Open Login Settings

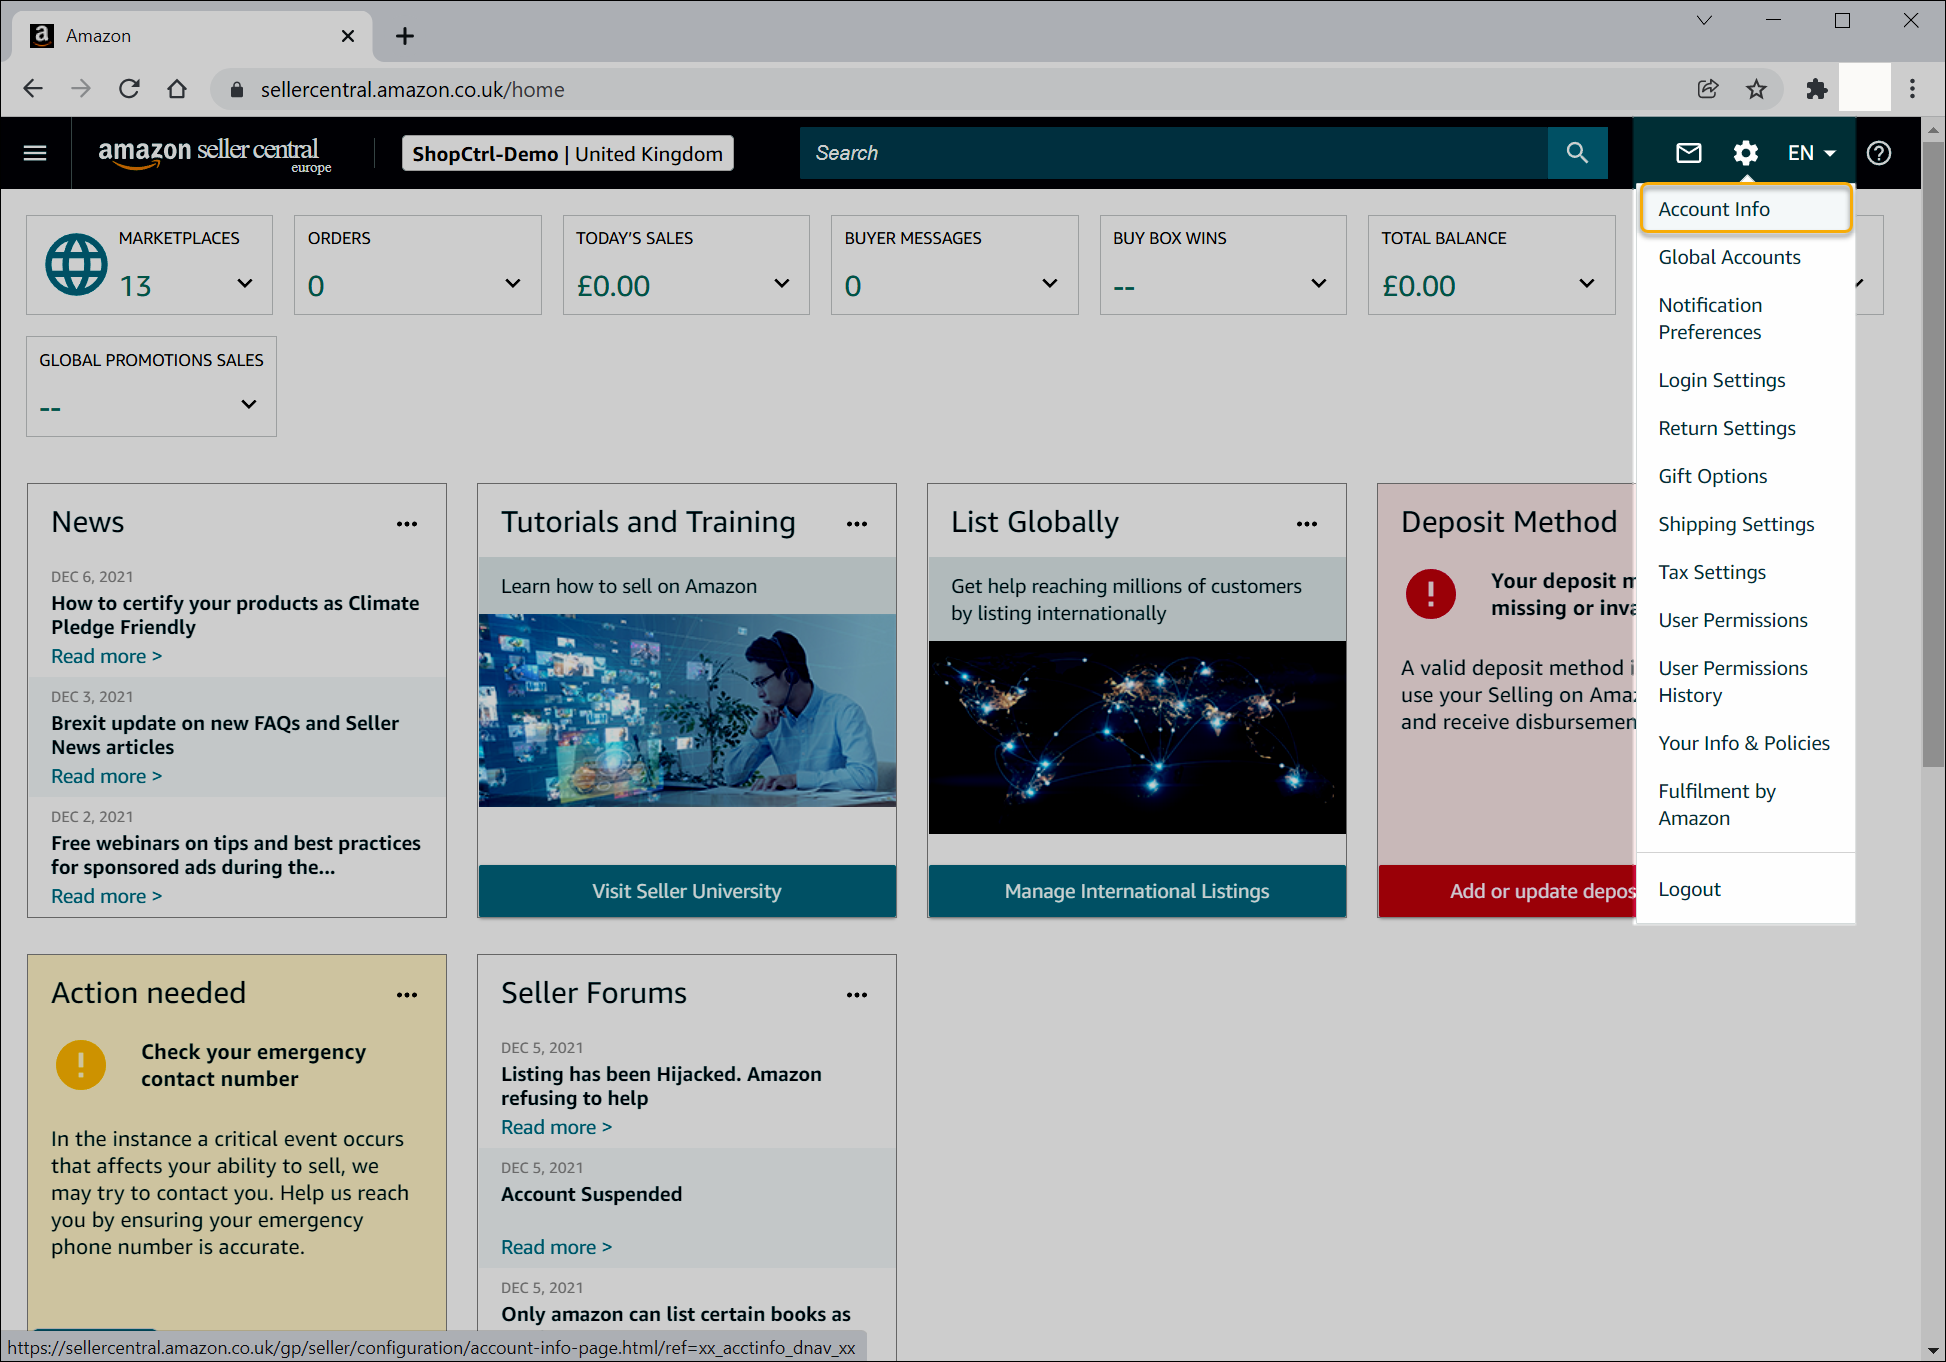tap(1721, 380)
